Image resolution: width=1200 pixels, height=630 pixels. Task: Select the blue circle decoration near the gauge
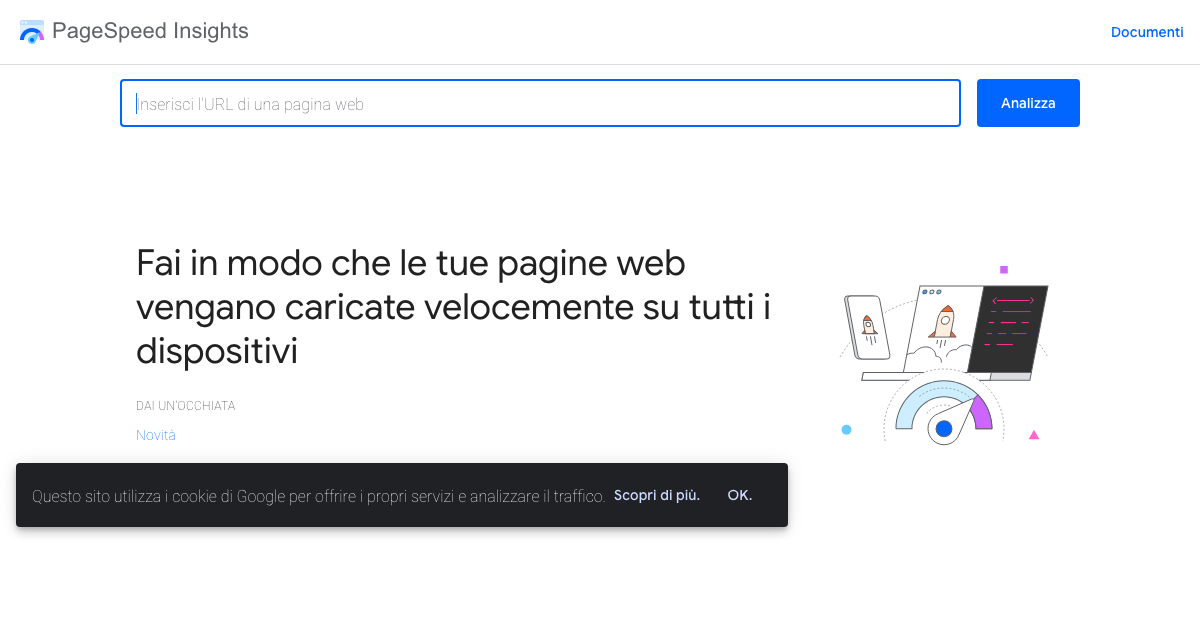(846, 428)
